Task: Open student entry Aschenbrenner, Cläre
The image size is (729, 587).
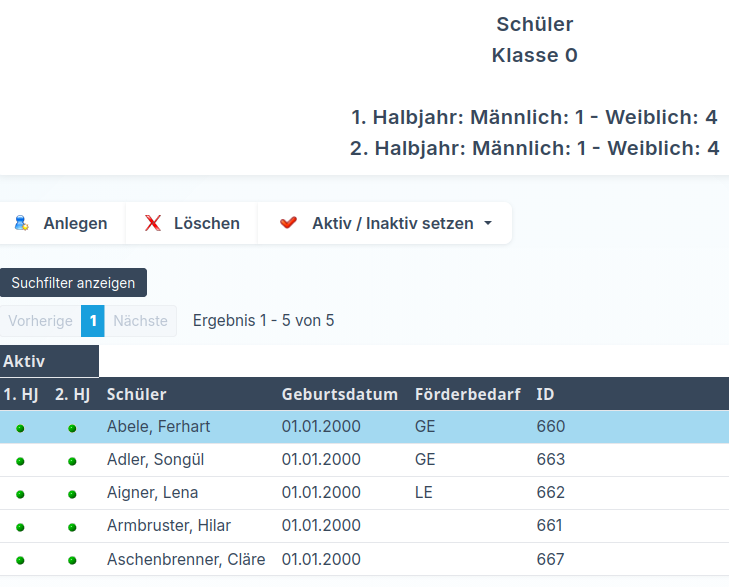Action: coord(186,559)
